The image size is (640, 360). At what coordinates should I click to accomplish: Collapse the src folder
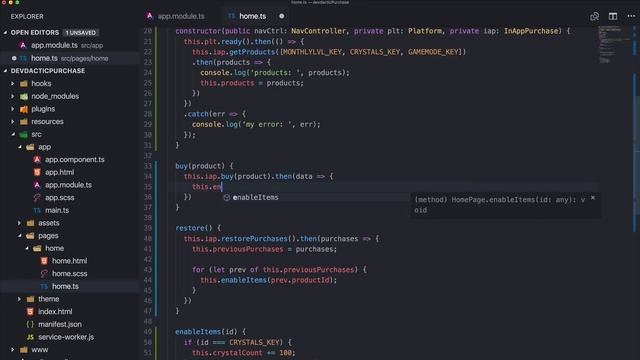(13, 134)
